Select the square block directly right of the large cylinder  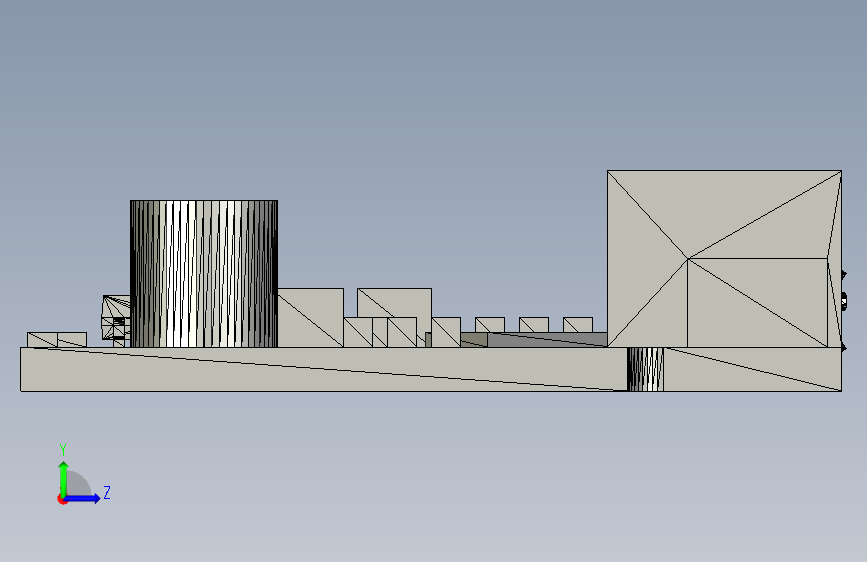tap(311, 318)
